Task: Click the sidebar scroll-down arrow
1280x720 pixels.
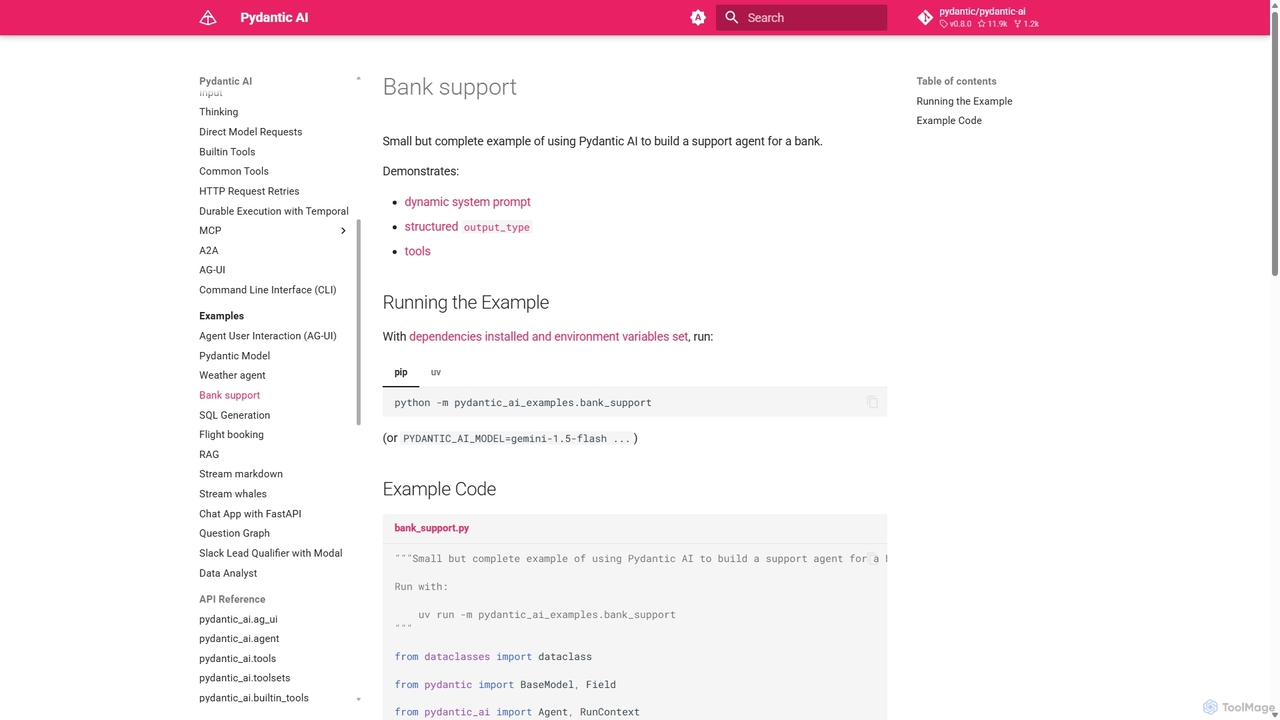Action: (358, 699)
